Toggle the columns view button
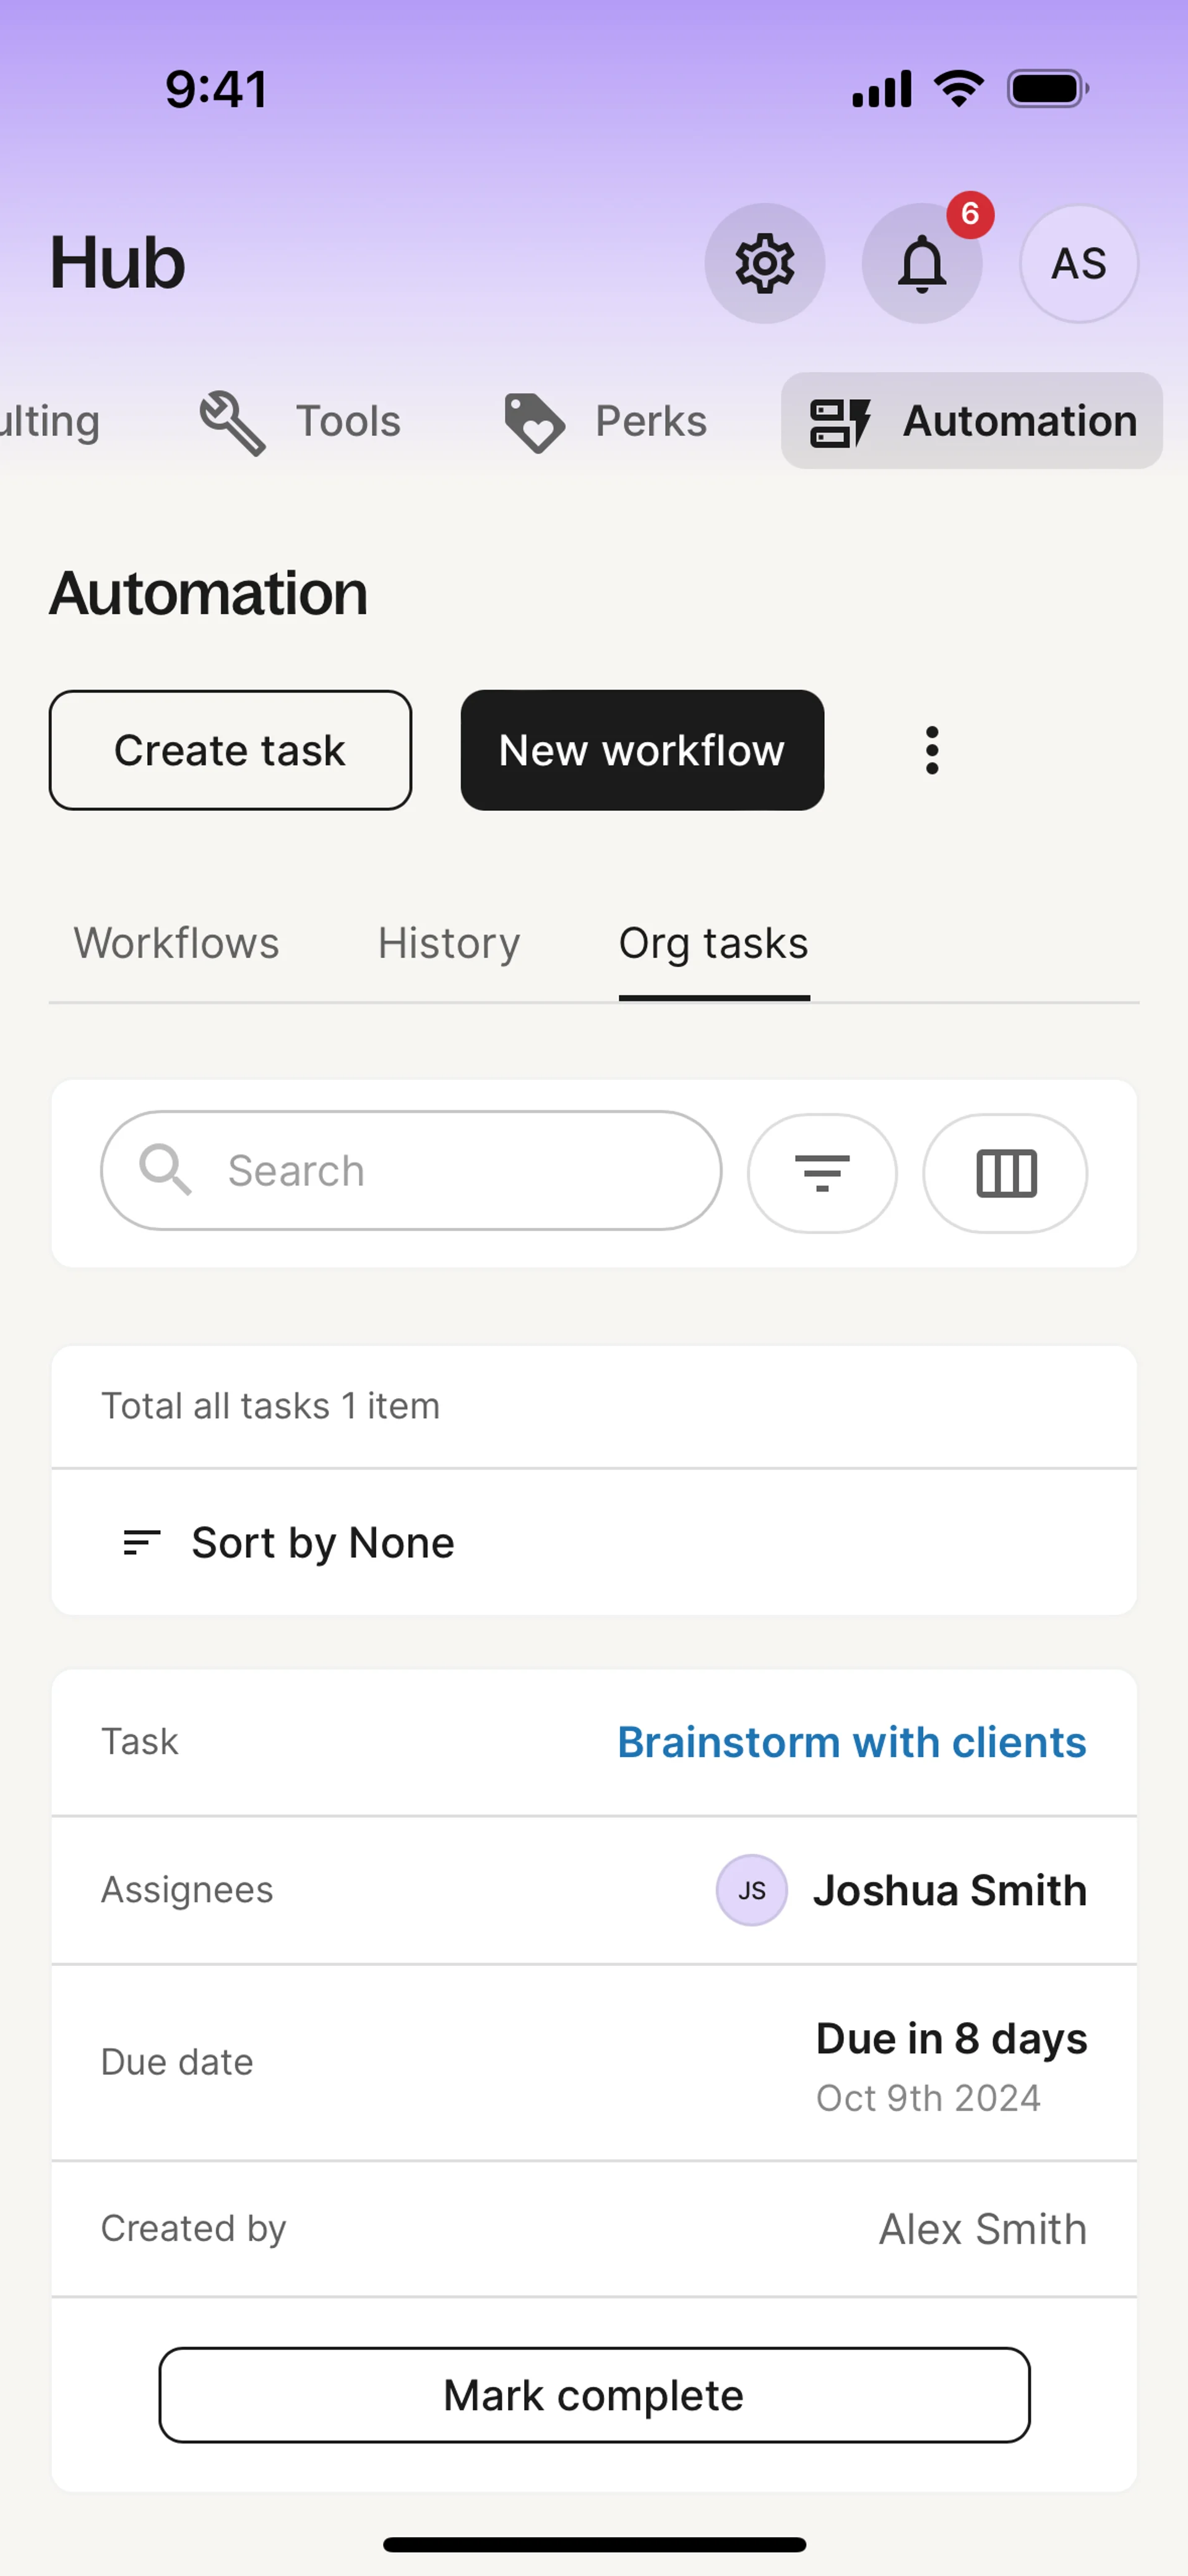This screenshot has width=1188, height=2576. 1005,1172
